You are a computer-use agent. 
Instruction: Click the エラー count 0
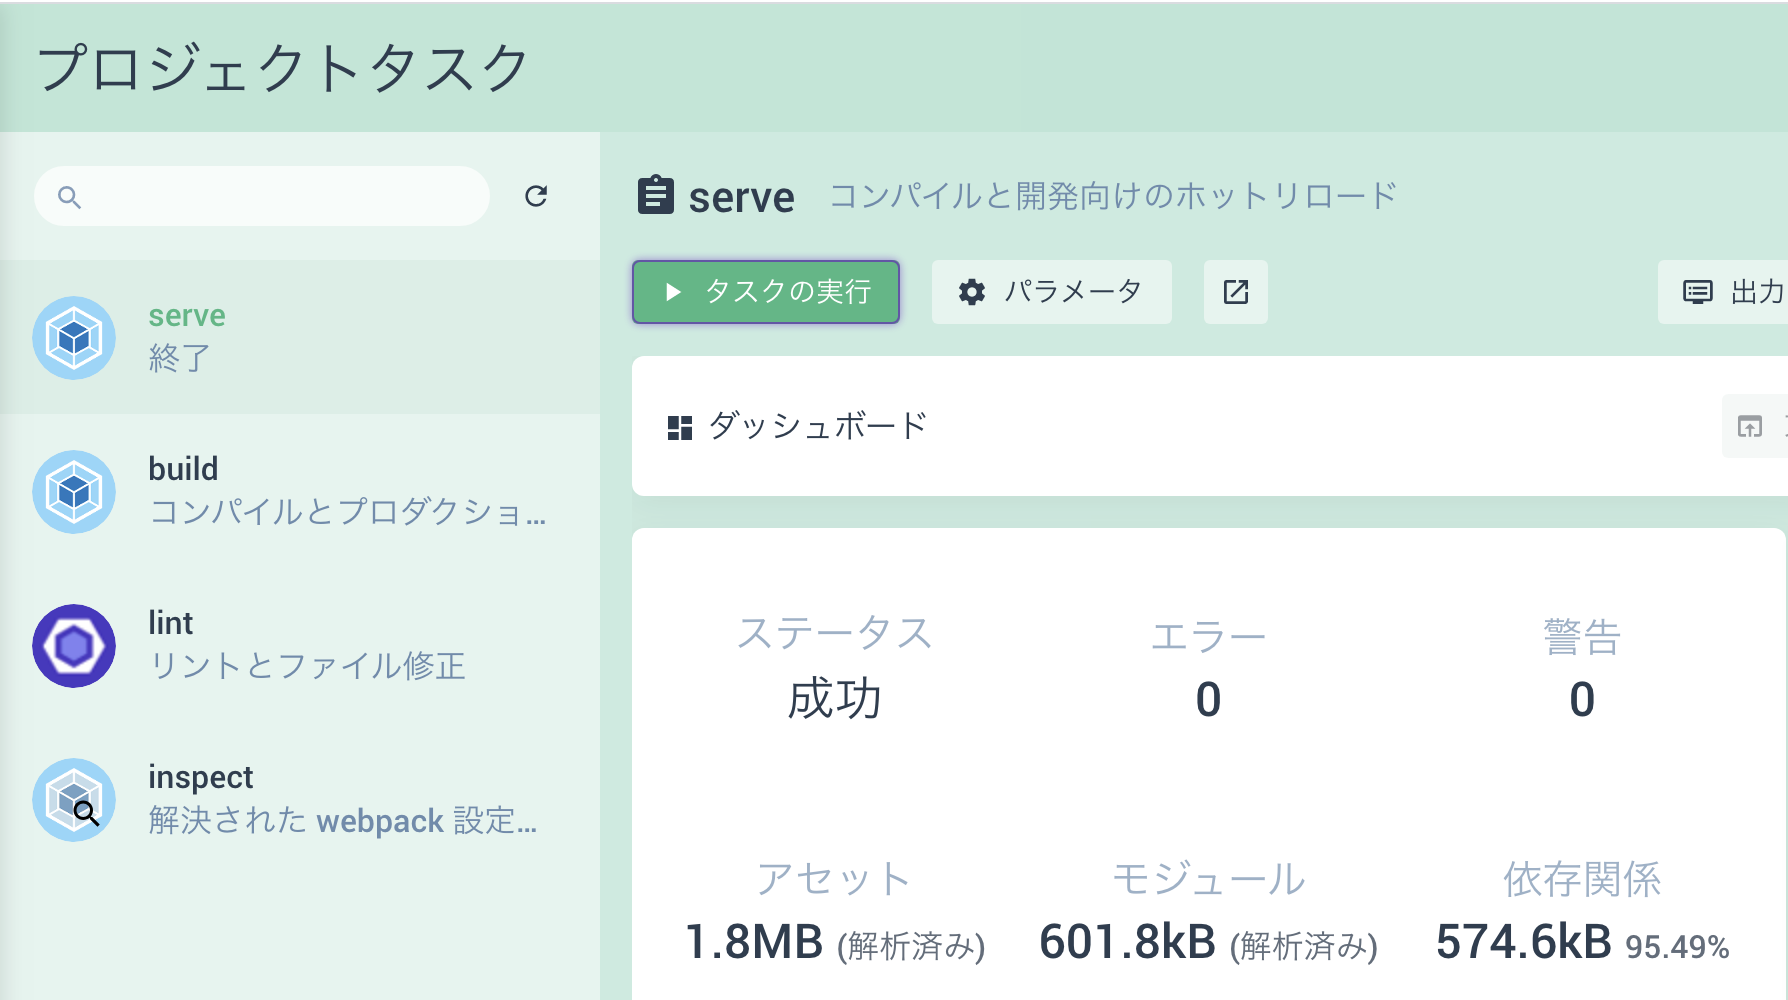coord(1208,699)
